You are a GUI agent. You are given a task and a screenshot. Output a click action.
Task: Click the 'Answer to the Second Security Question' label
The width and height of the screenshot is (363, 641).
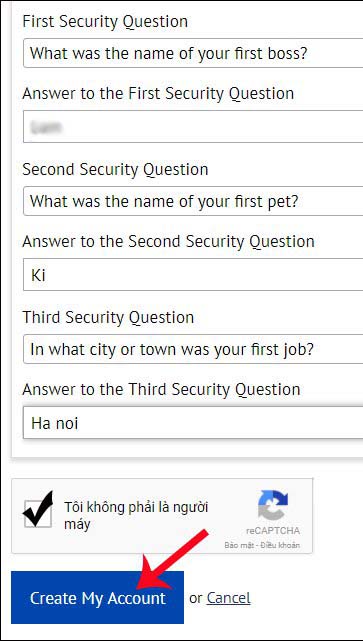[x=168, y=242]
